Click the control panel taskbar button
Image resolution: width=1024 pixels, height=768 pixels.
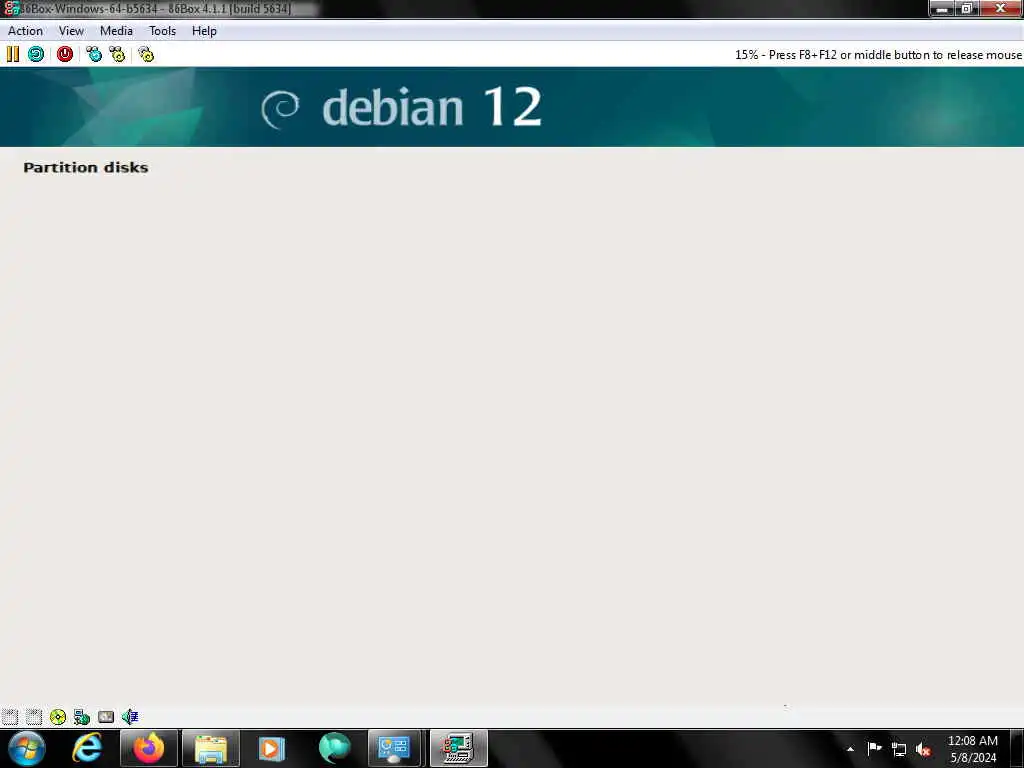(394, 748)
